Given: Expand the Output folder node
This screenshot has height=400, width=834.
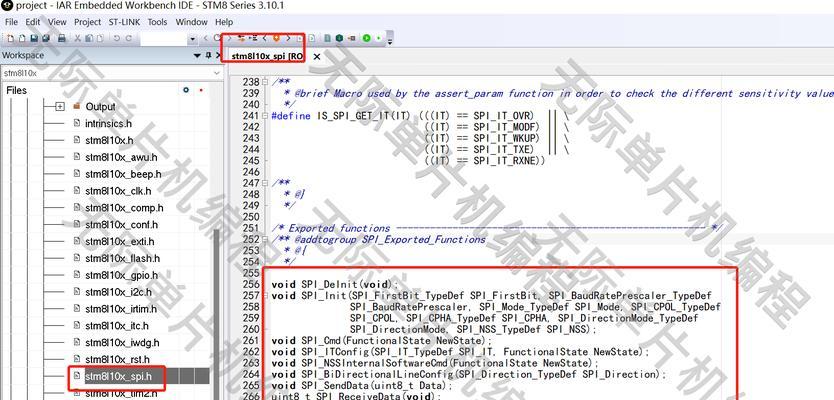Looking at the screenshot, I should [60, 106].
